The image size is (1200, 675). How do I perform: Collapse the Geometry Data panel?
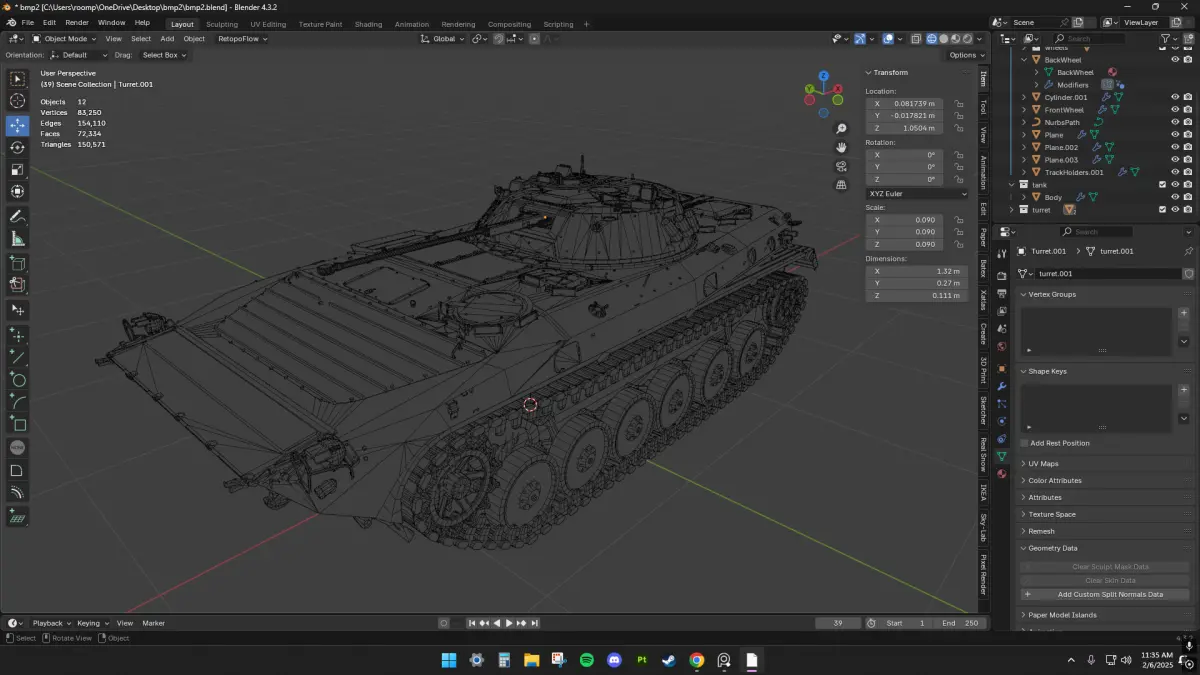(x=1053, y=548)
